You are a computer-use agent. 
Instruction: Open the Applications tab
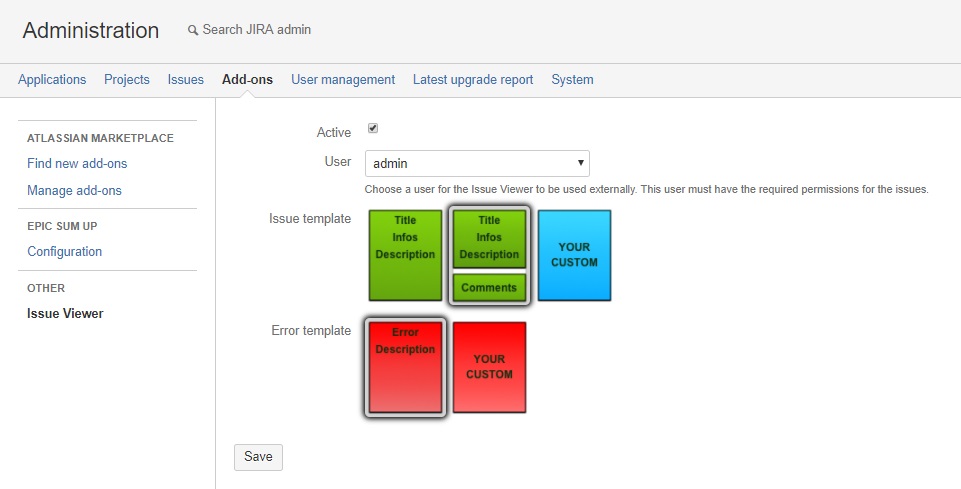(x=52, y=80)
